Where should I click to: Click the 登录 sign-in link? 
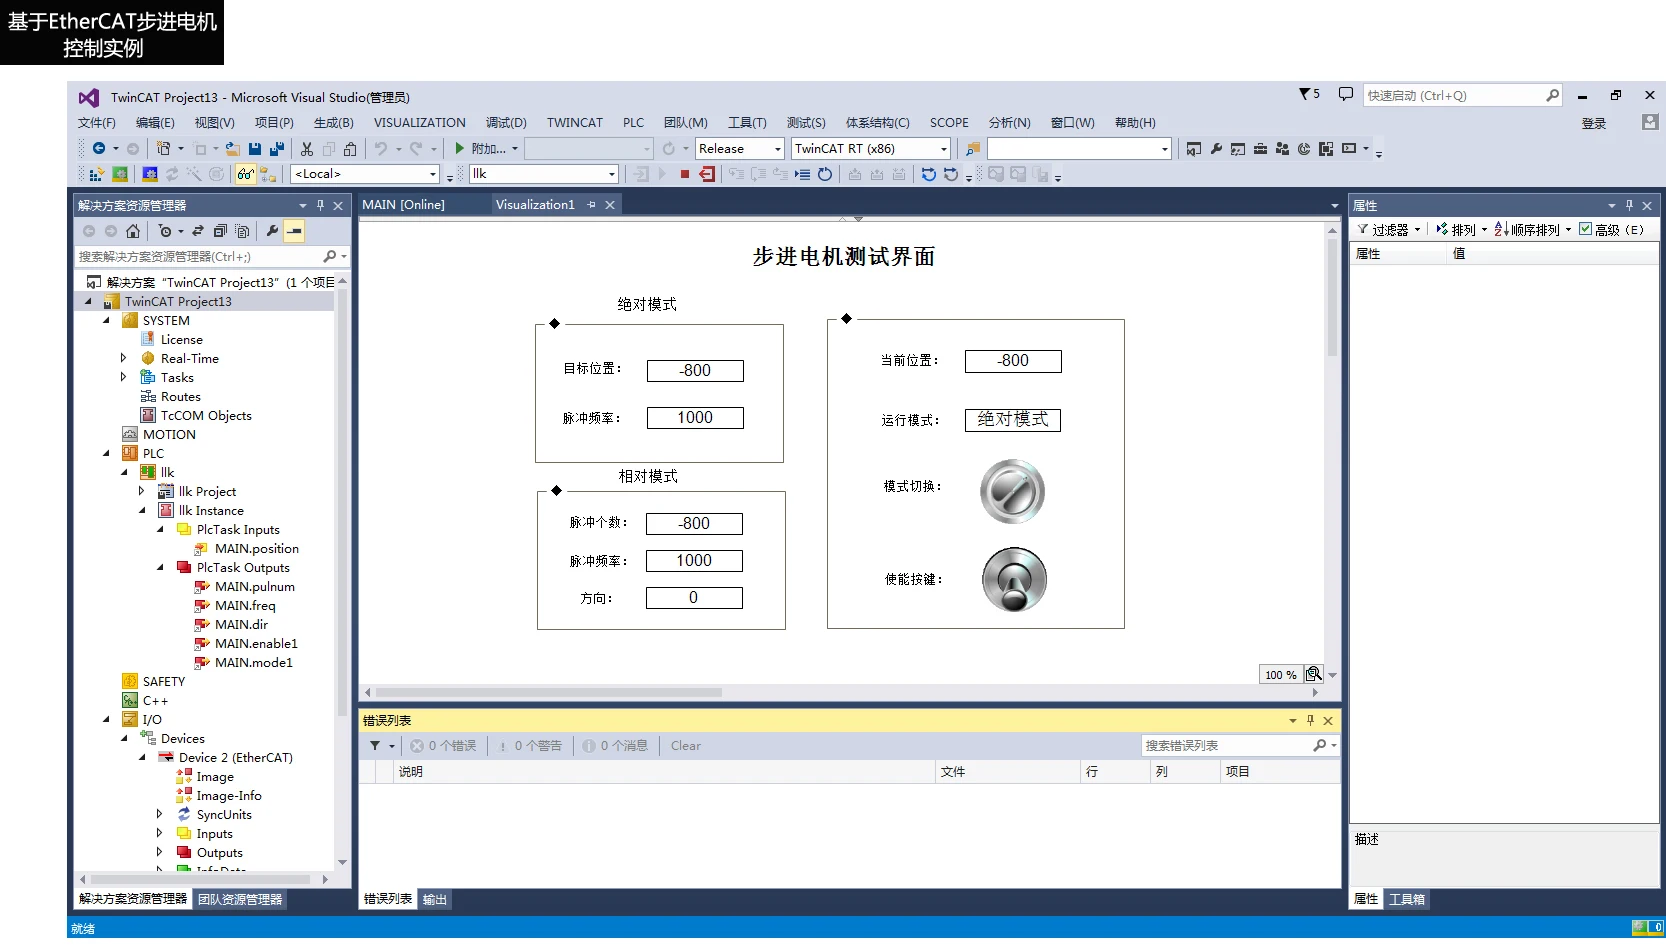point(1594,124)
